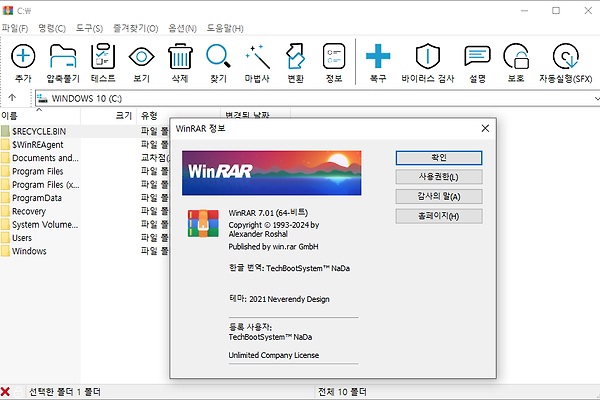Open the 파일(F) menu
The width and height of the screenshot is (600, 400).
click(15, 28)
